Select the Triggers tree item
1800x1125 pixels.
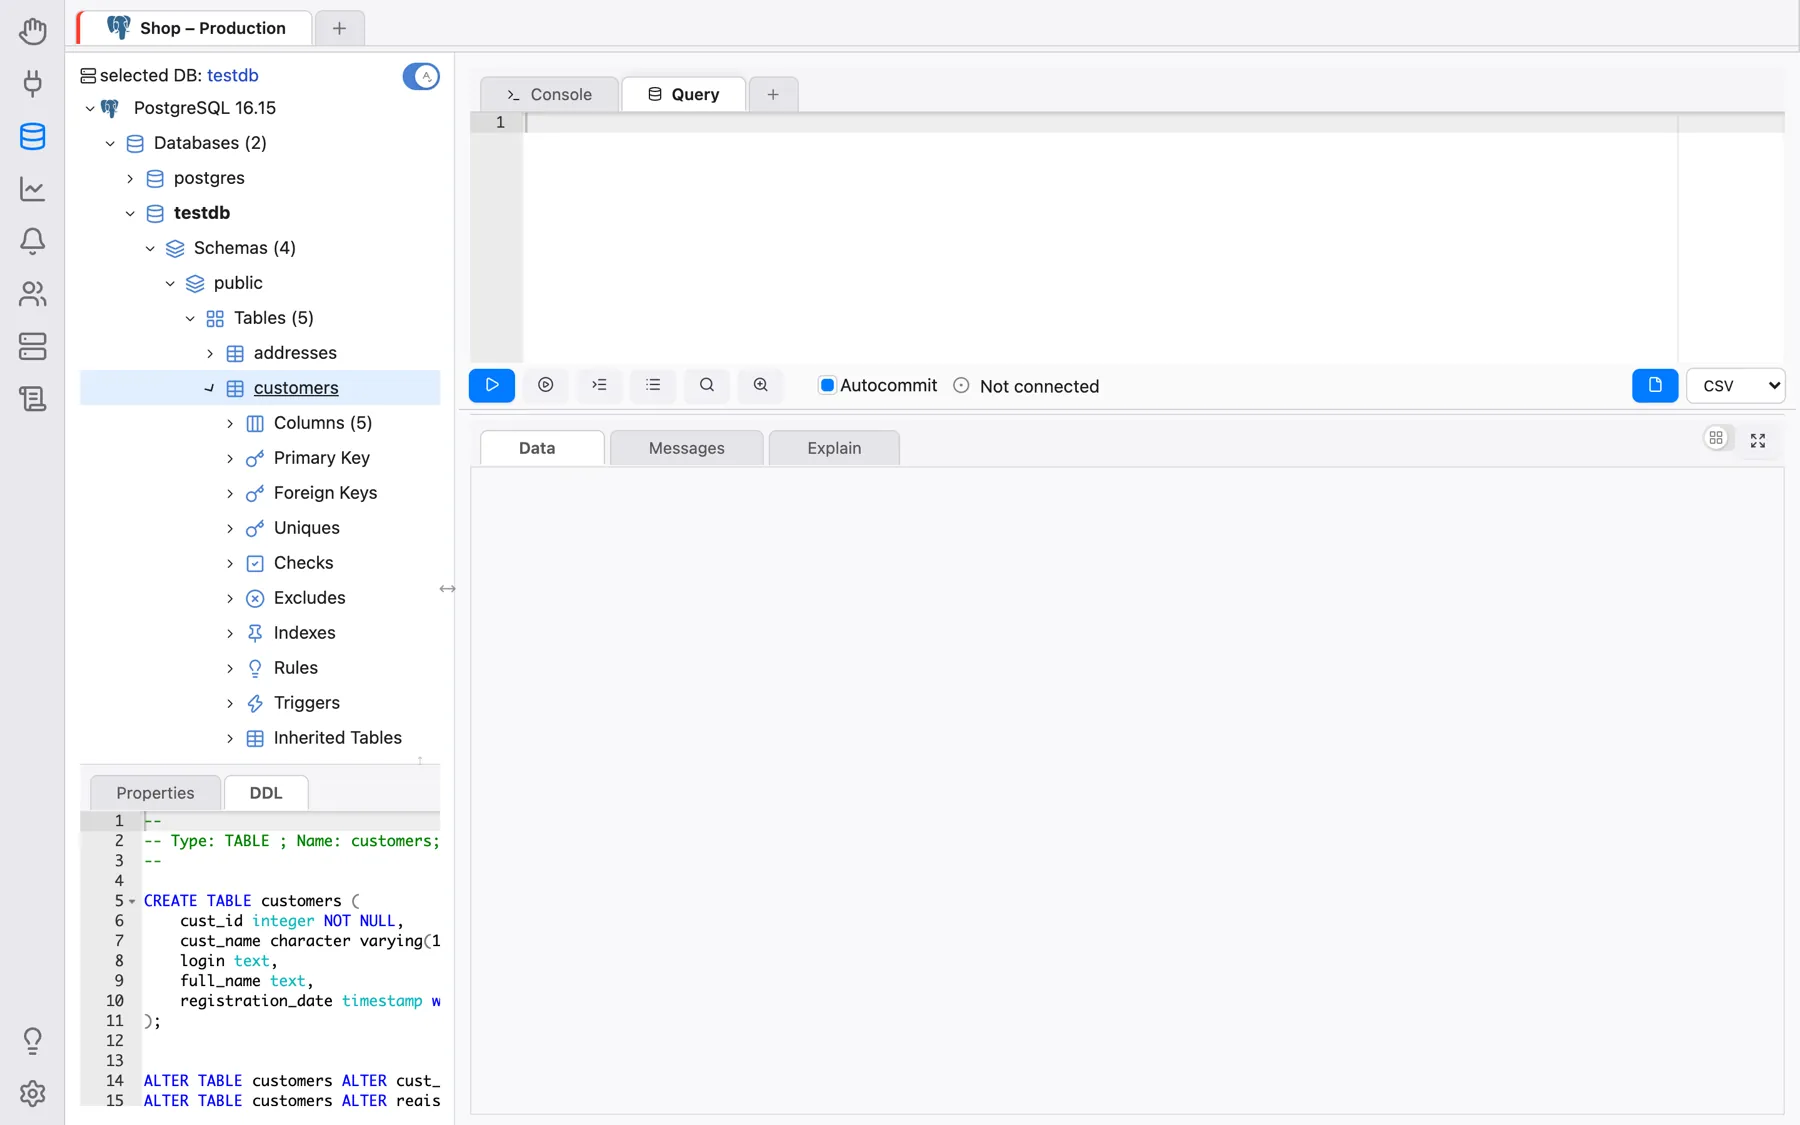307,703
